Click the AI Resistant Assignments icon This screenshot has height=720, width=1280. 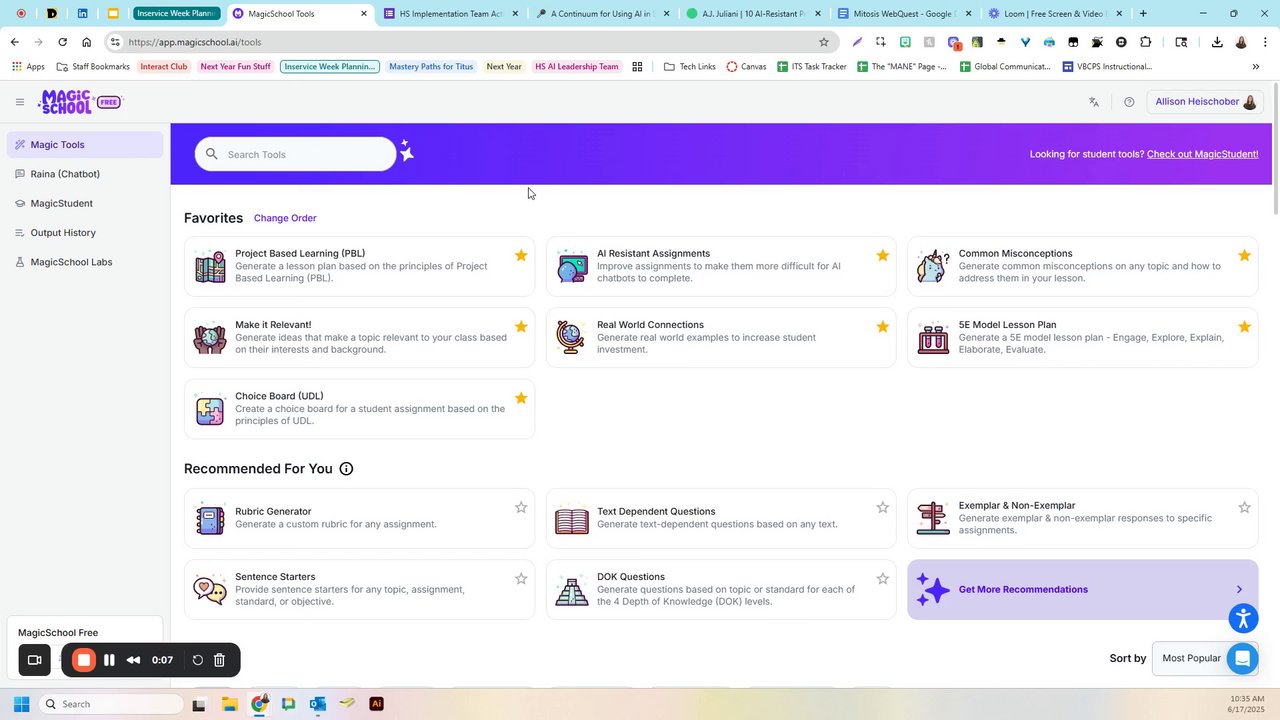(572, 266)
